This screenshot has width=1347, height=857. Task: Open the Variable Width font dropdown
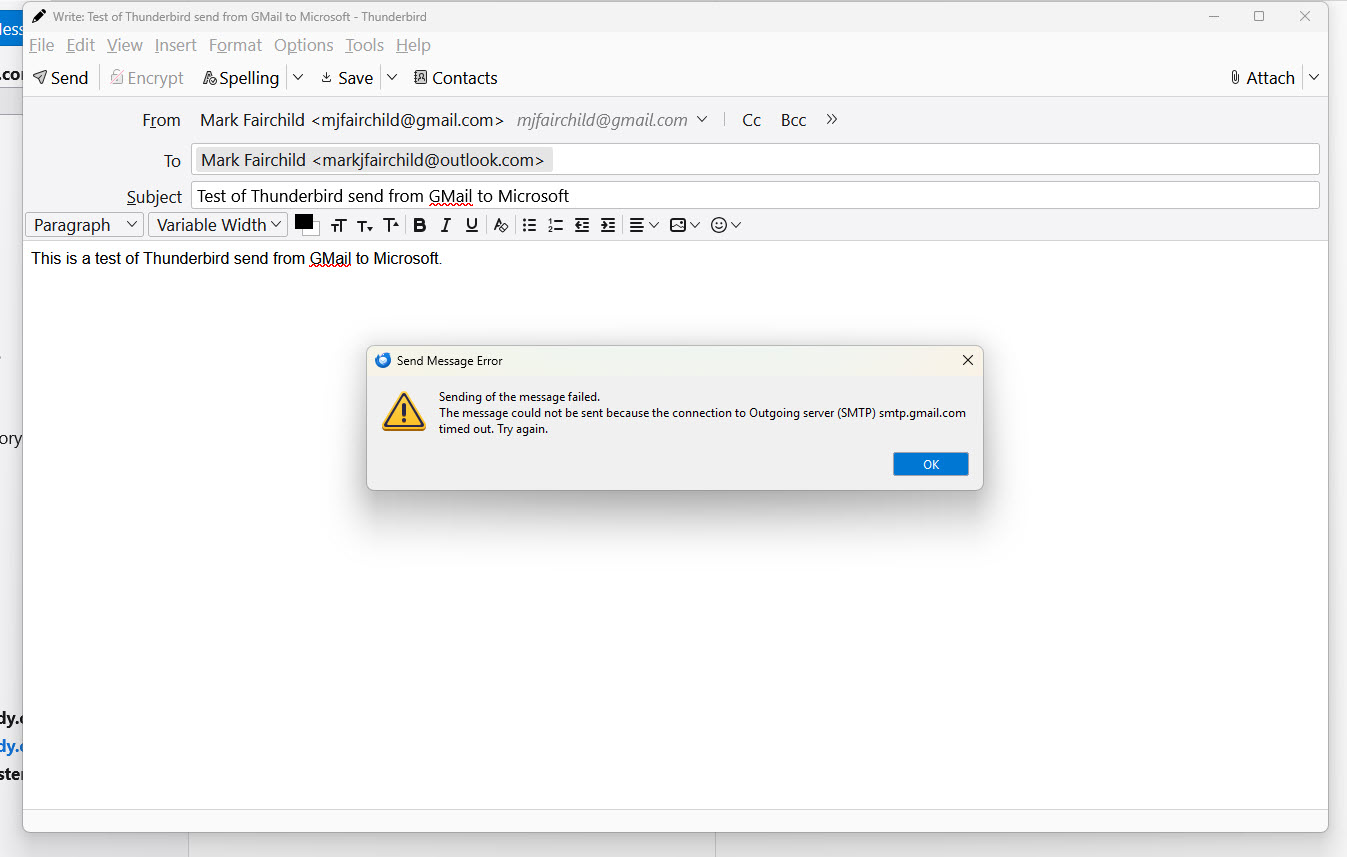point(218,225)
